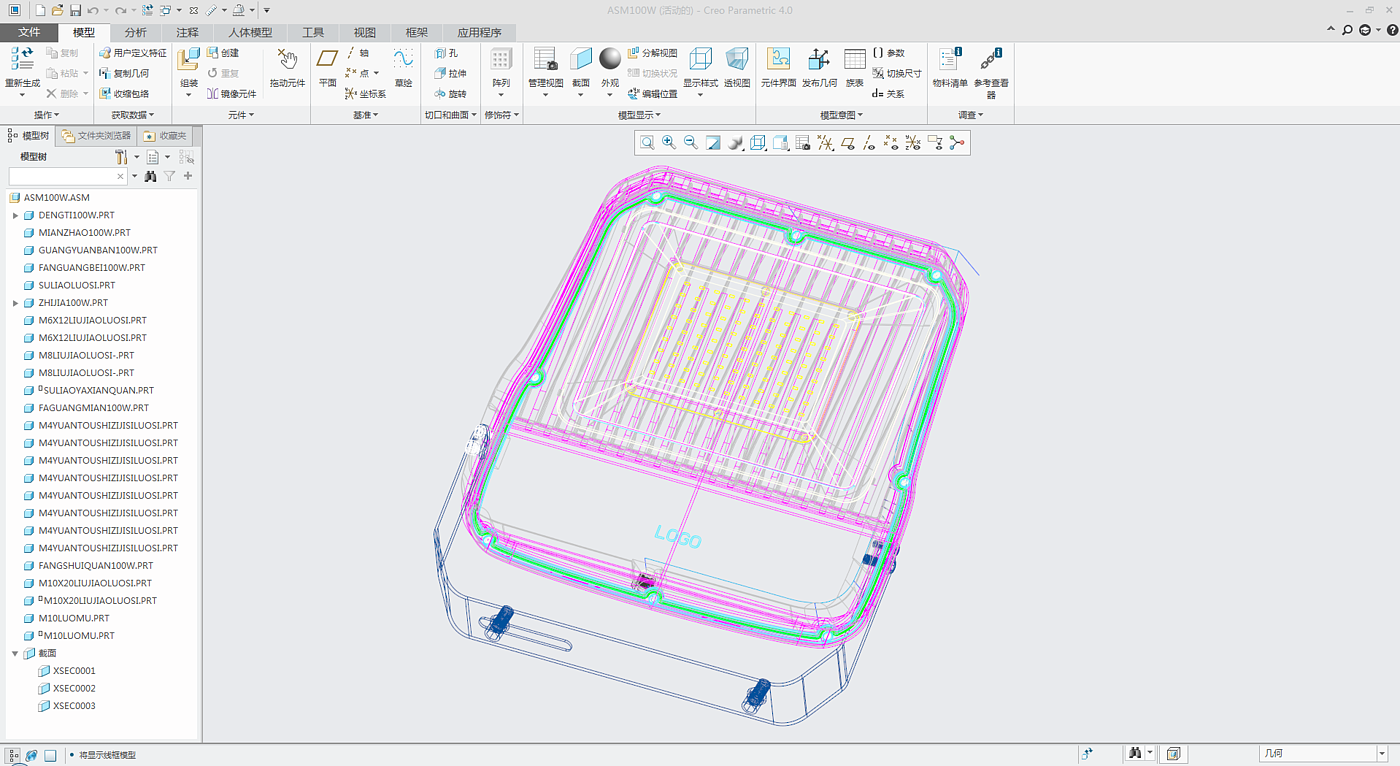
Task: Select the 拖动元件 drag components tool
Action: (x=287, y=68)
